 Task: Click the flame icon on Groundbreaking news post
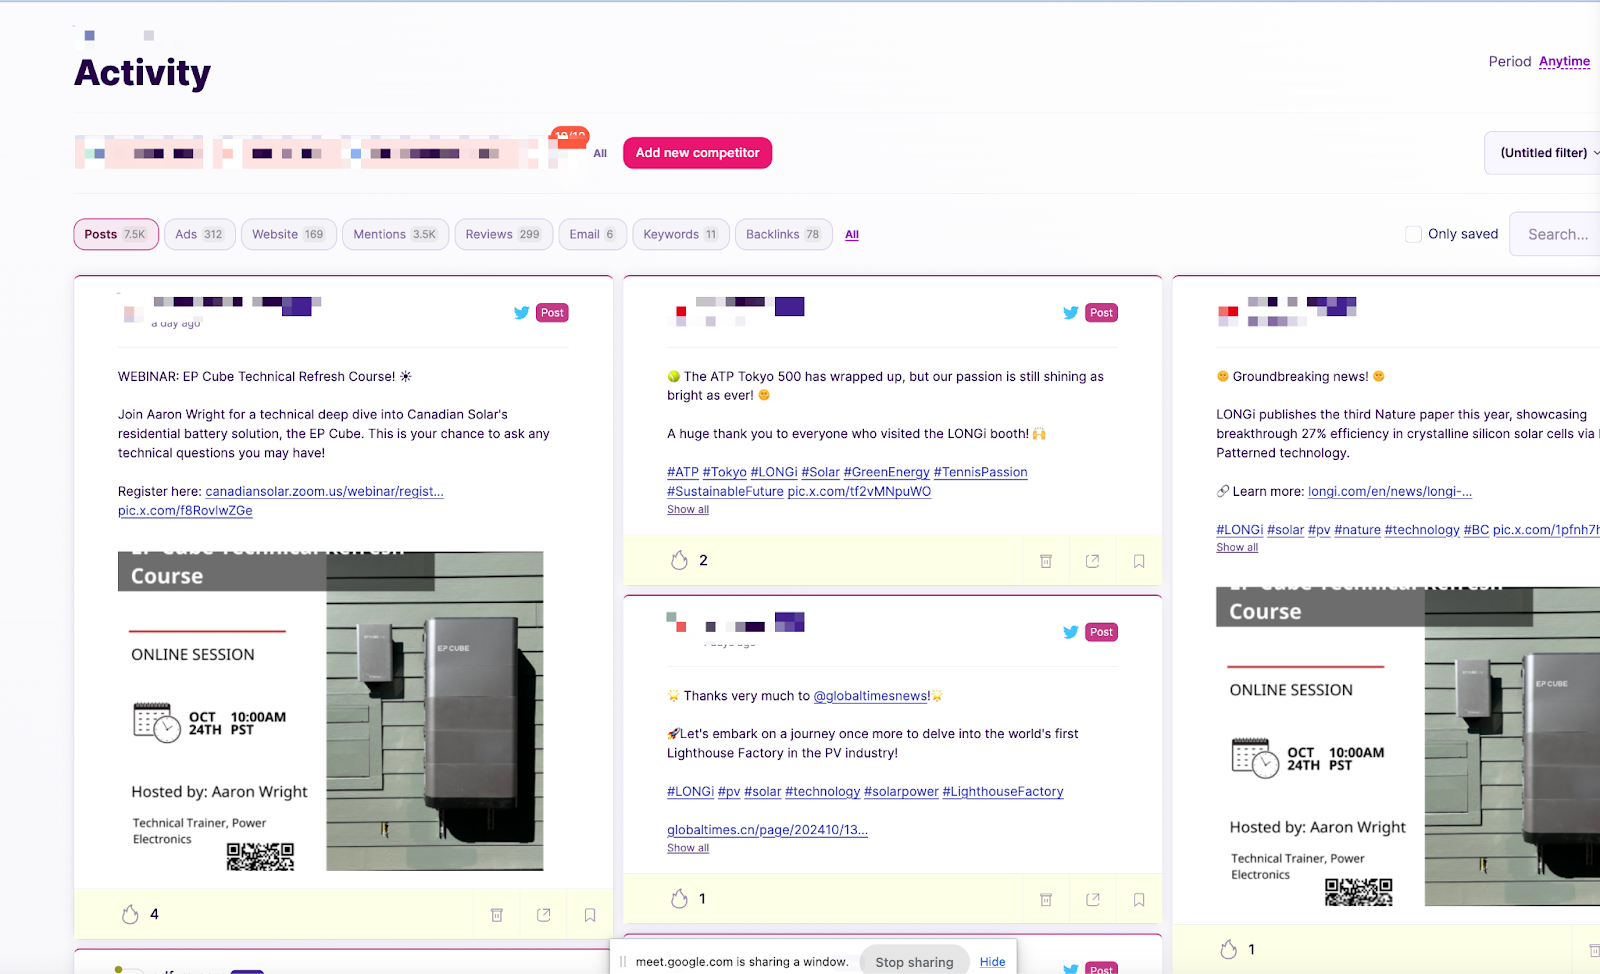tap(1229, 950)
